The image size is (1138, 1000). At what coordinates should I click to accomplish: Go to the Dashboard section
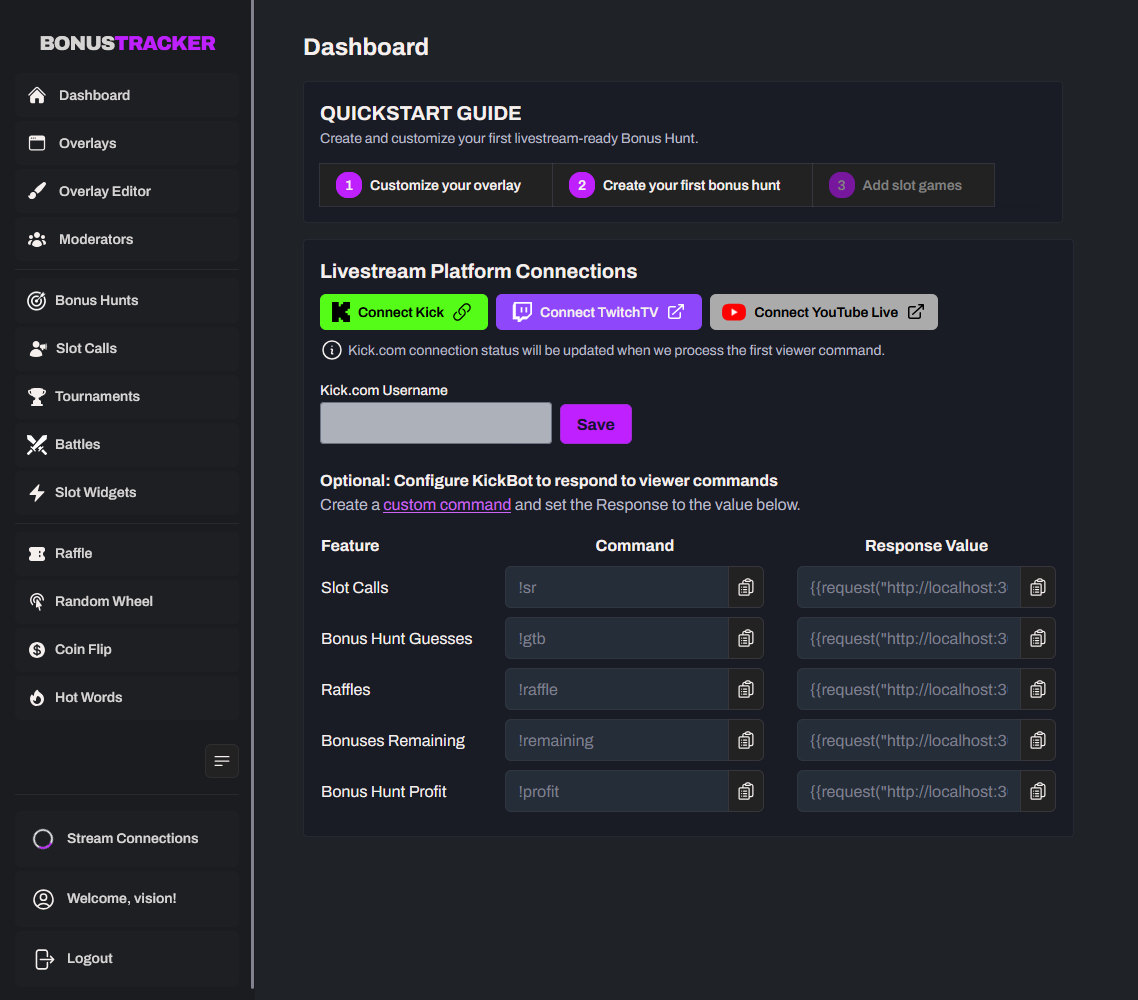click(95, 95)
